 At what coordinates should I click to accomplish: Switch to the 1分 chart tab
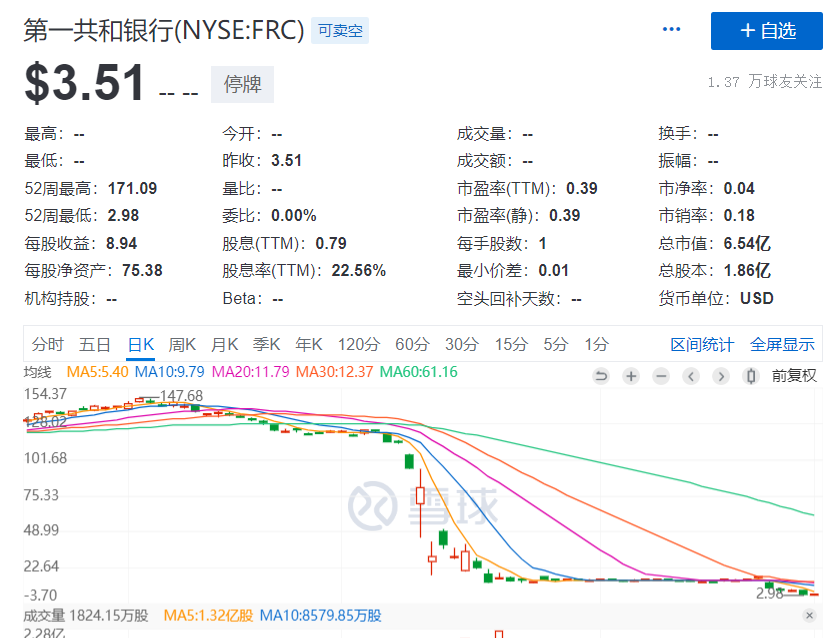[597, 345]
